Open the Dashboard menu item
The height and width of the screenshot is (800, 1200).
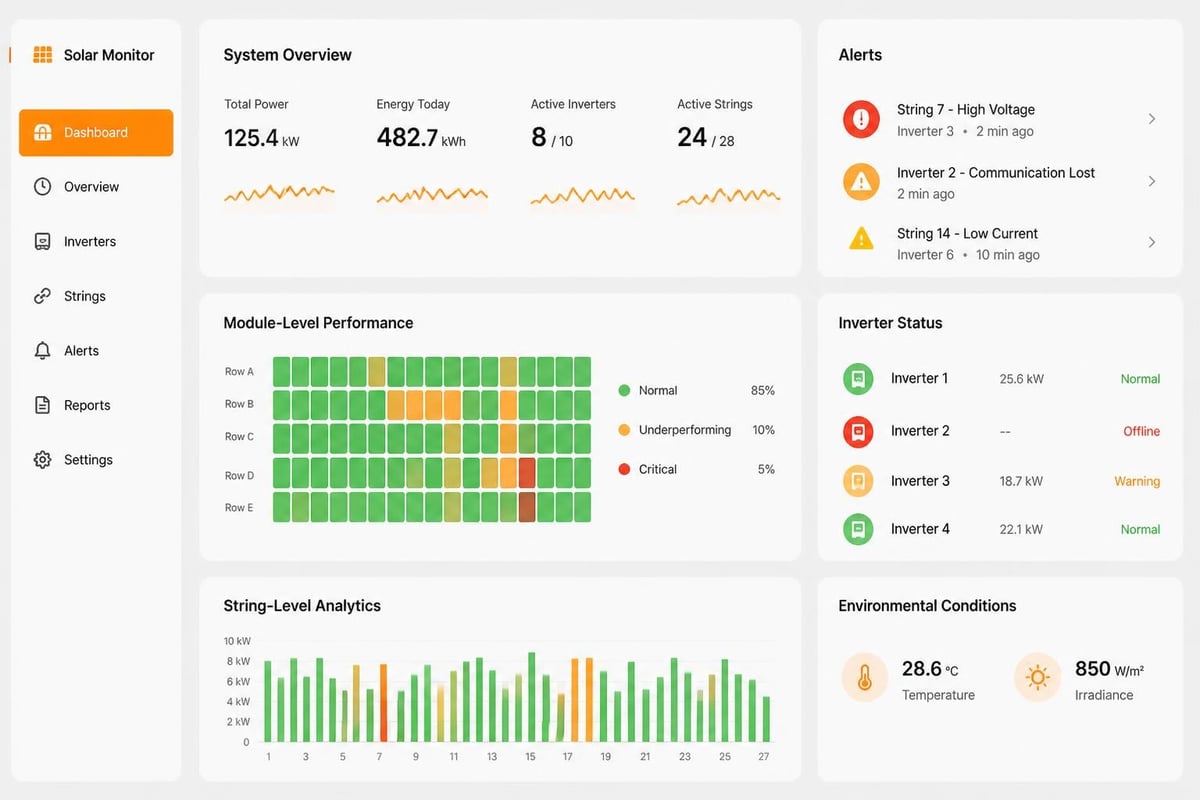tap(96, 133)
